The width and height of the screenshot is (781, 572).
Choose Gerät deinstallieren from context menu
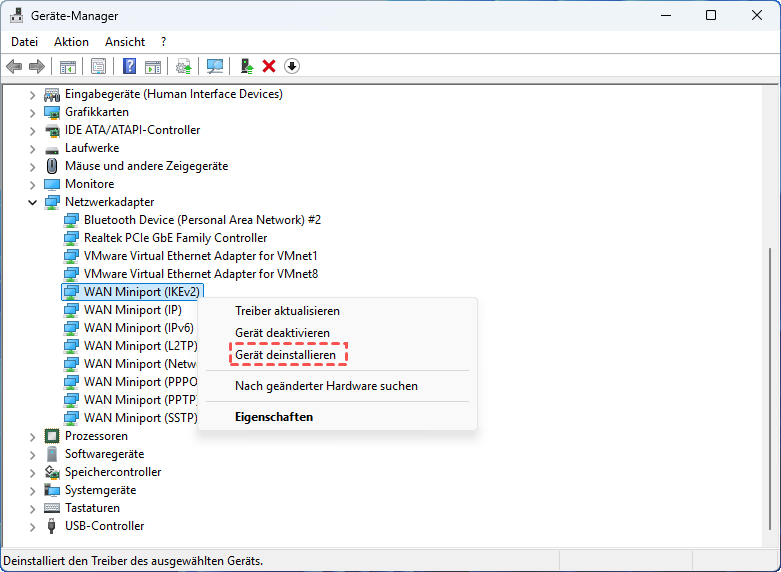coord(285,355)
